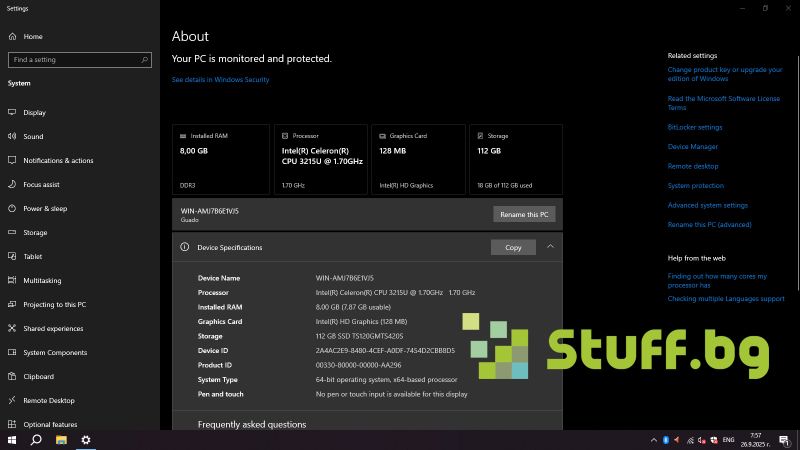
Task: Click the Power & sleep icon
Action: click(x=12, y=209)
